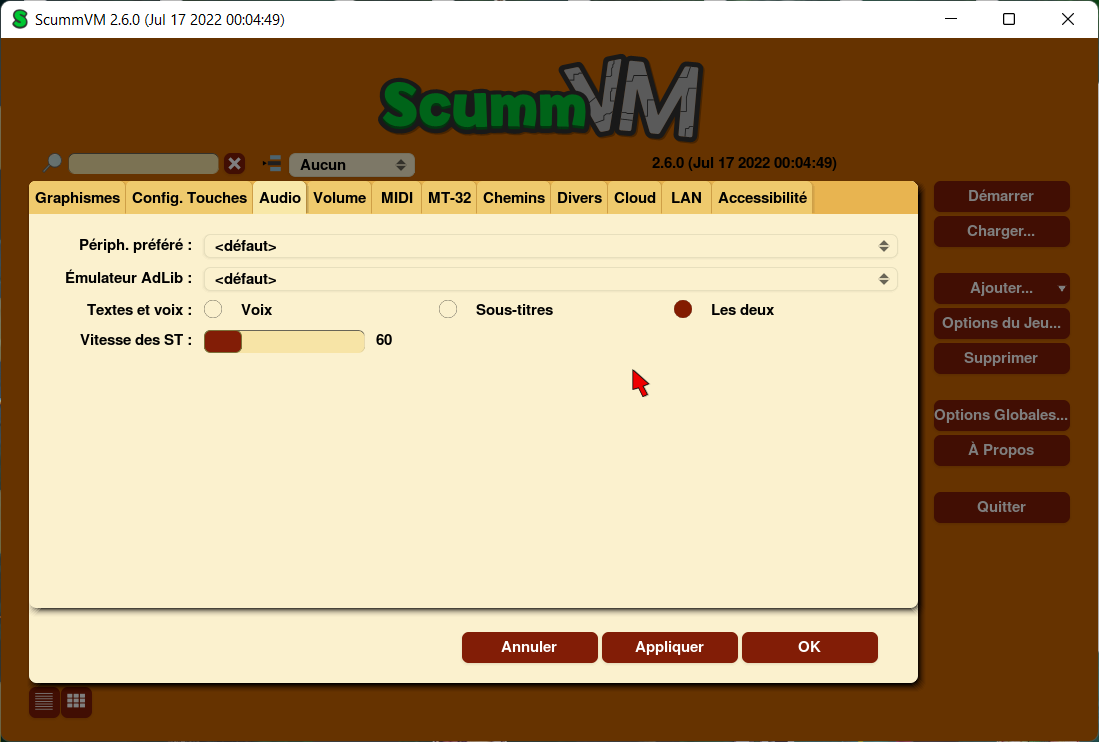This screenshot has height=742, width=1099.
Task: Expand the Aucun grouping dropdown
Action: click(352, 165)
